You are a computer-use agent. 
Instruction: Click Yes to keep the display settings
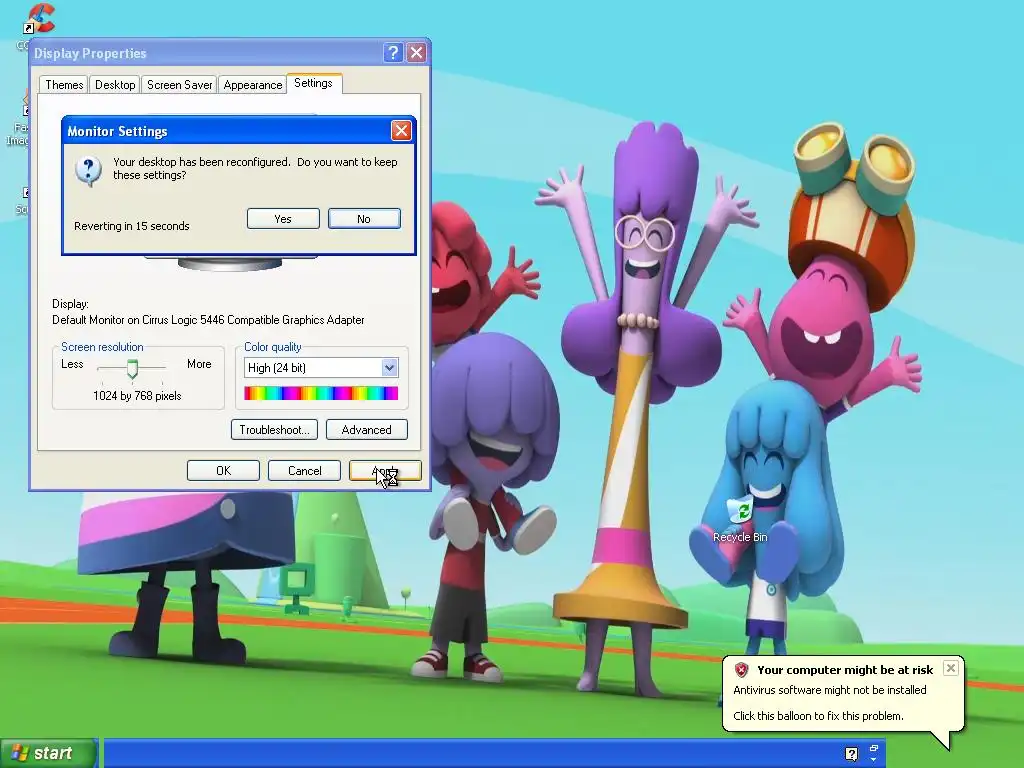[x=283, y=219]
